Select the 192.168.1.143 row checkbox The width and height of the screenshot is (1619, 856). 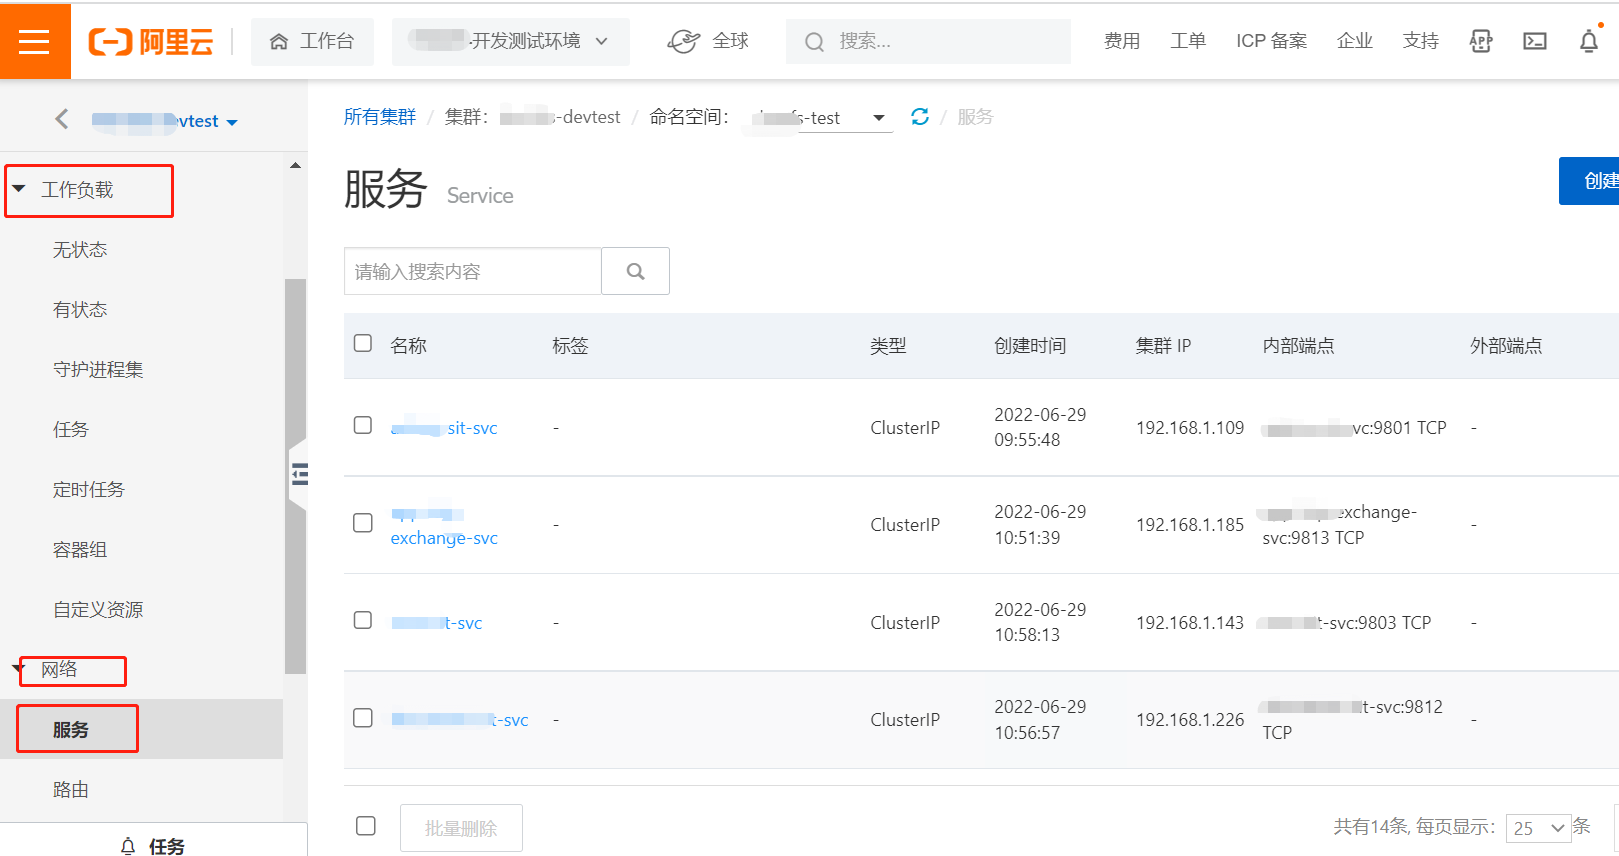click(363, 620)
